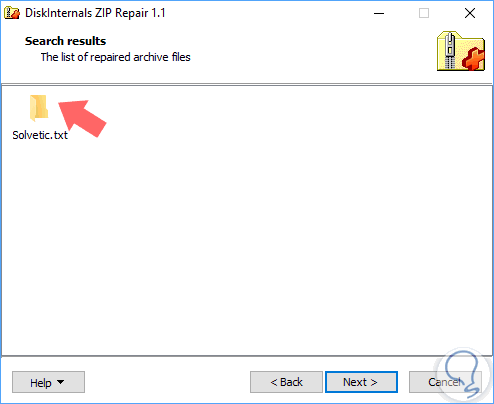494x404 pixels.
Task: Close the ZIP Repair wizard window
Action: click(470, 13)
